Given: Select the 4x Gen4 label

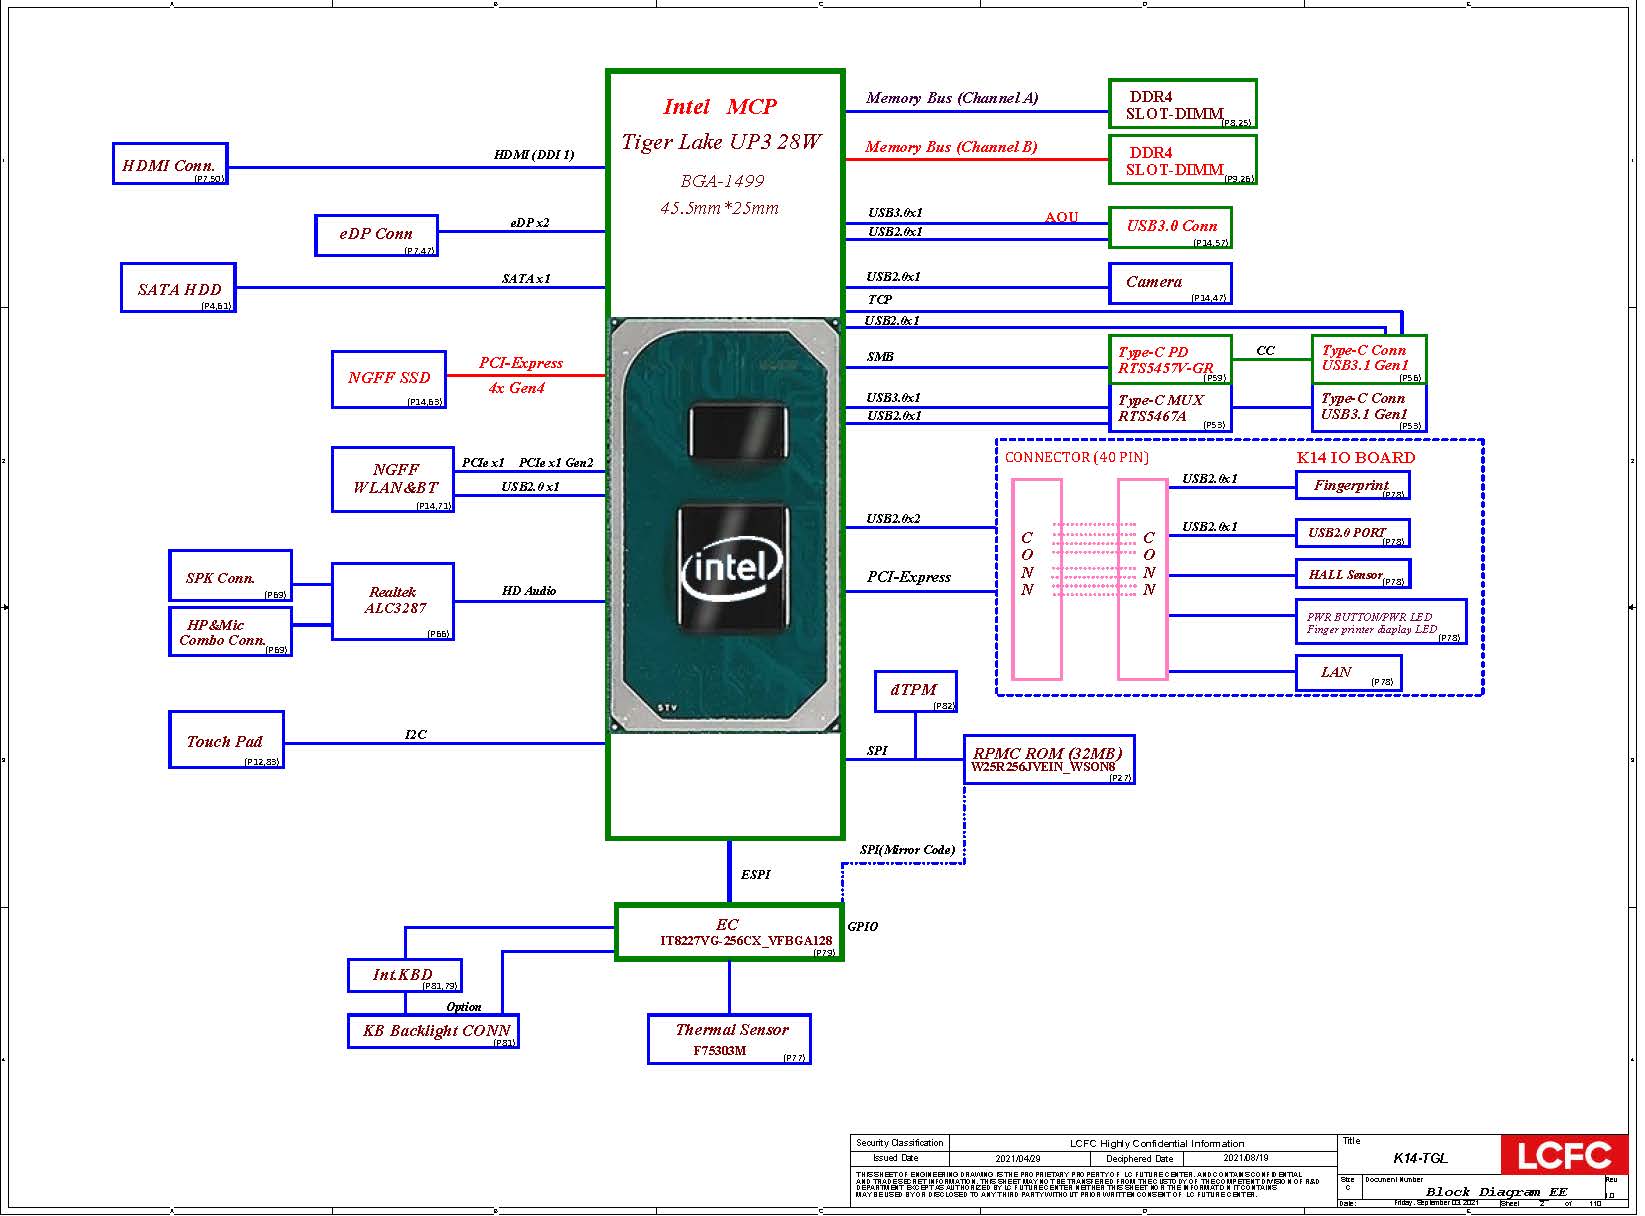Looking at the screenshot, I should pyautogui.click(x=517, y=388).
